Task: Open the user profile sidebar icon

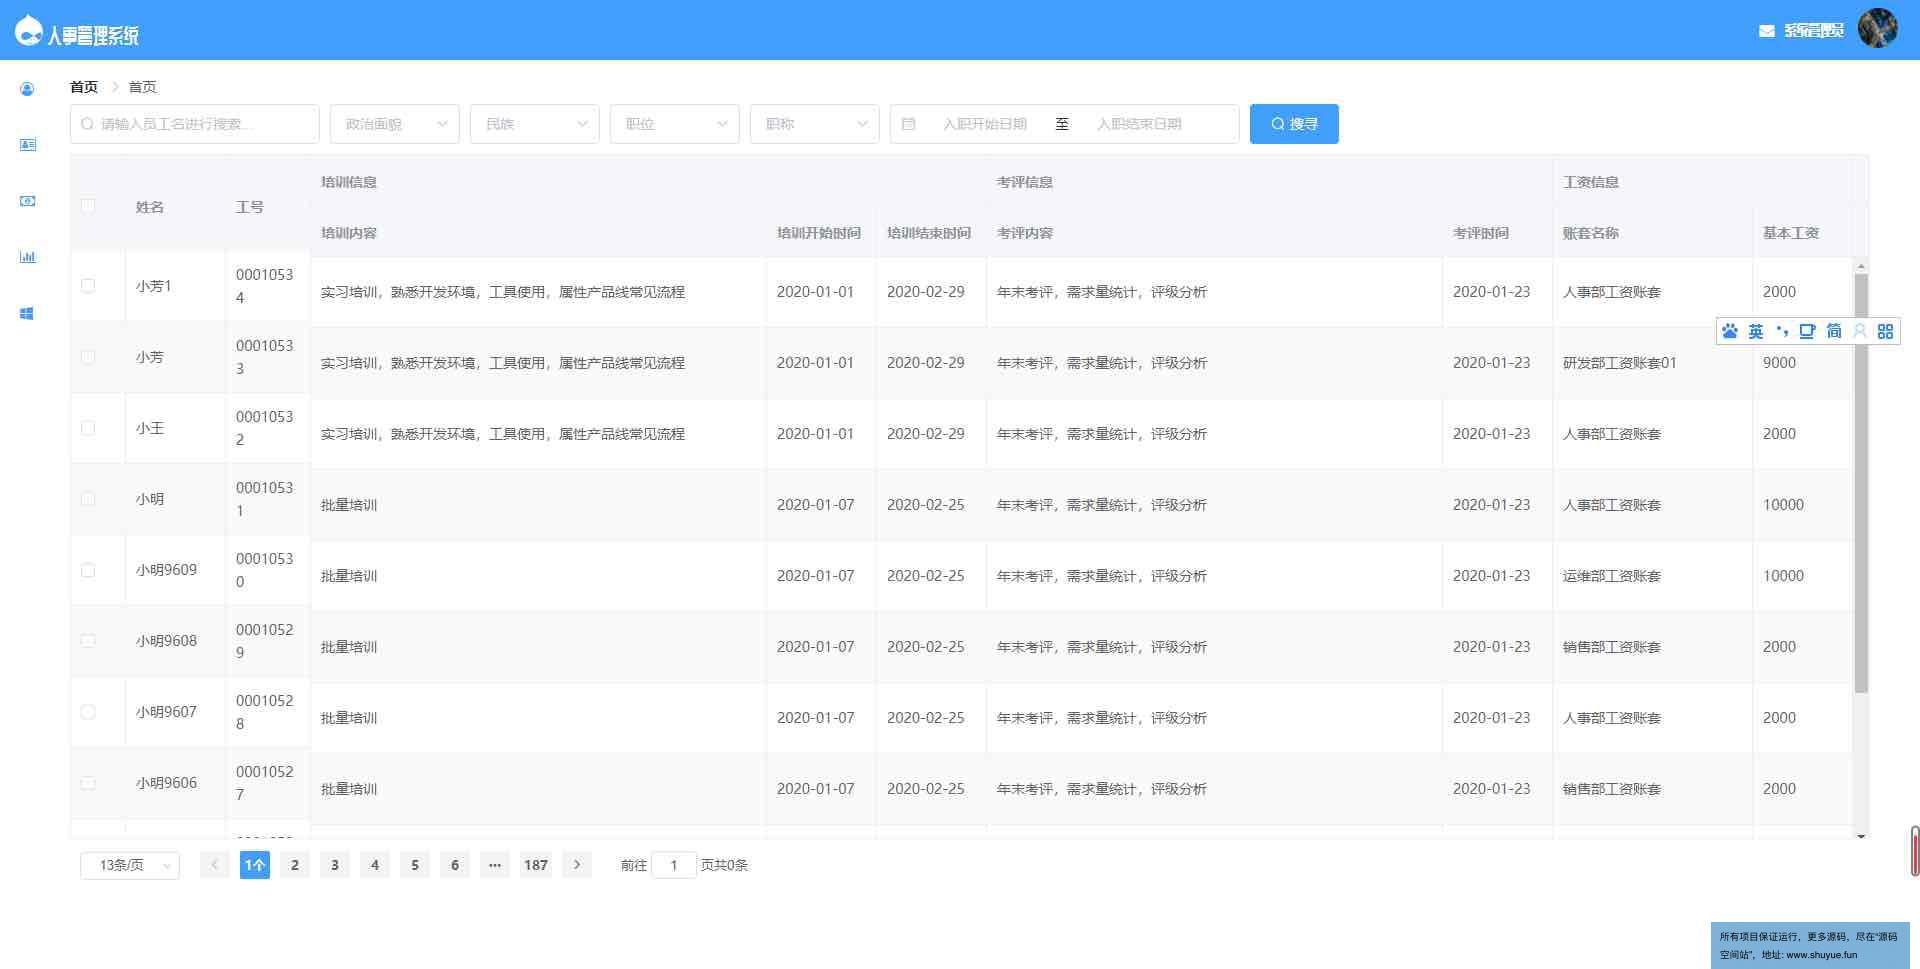Action: pos(27,89)
